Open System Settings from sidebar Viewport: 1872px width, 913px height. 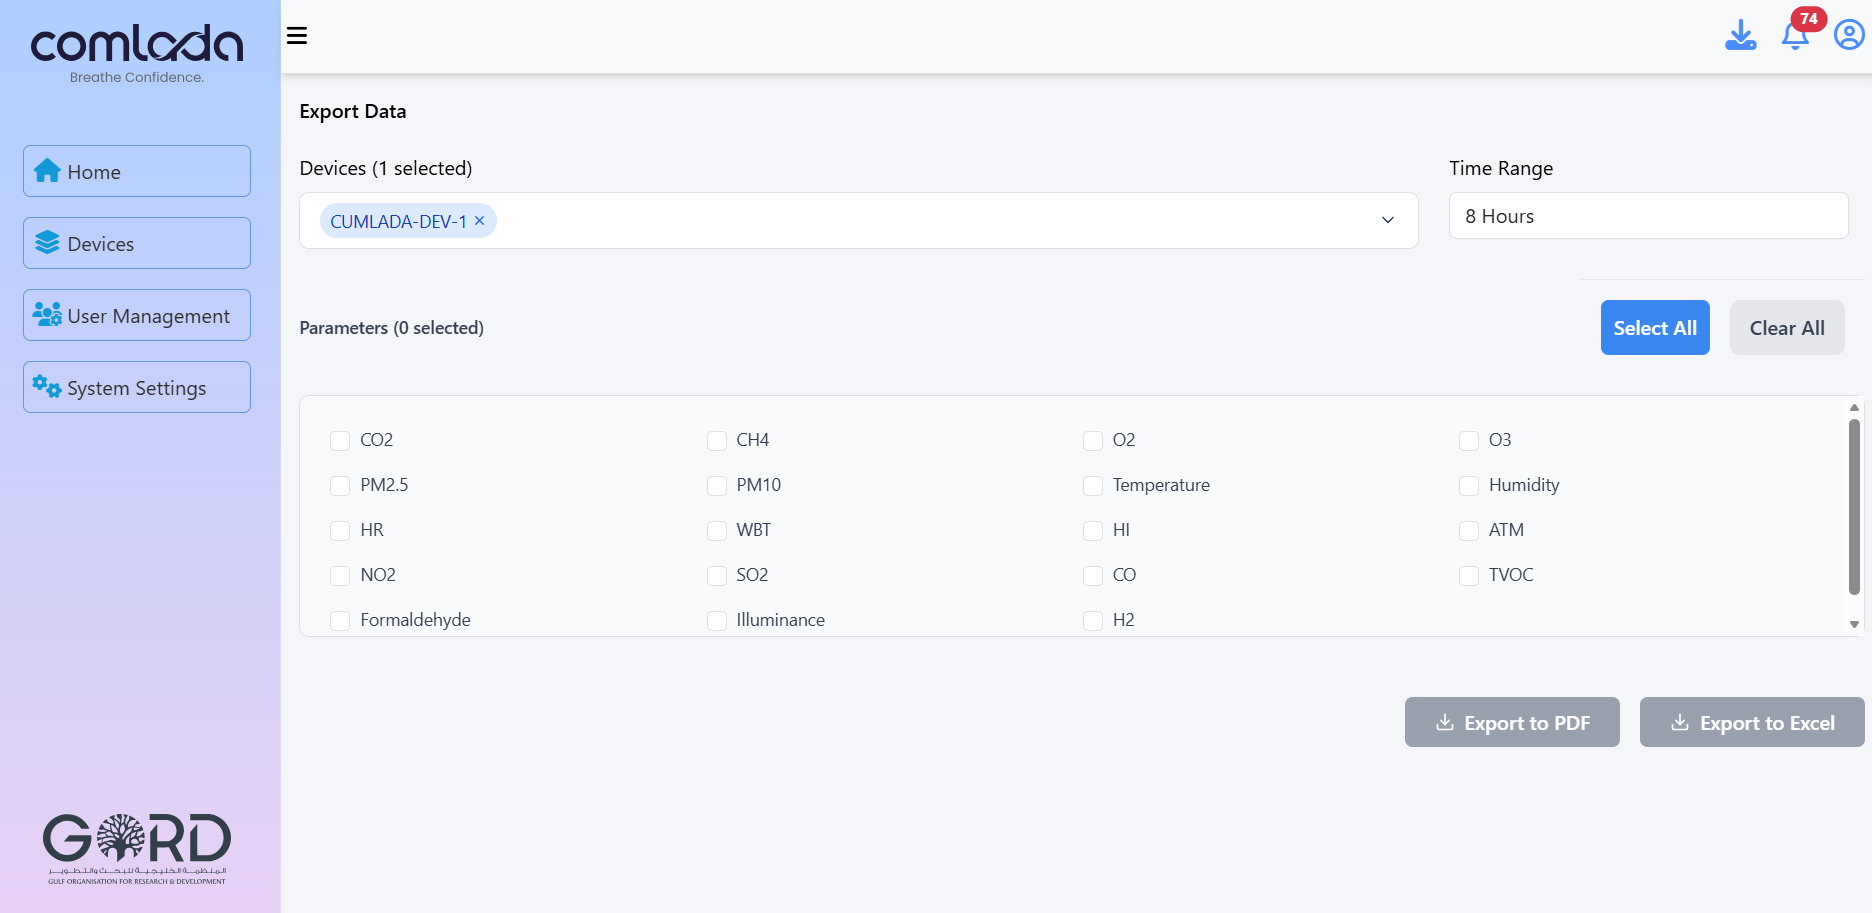click(x=137, y=387)
